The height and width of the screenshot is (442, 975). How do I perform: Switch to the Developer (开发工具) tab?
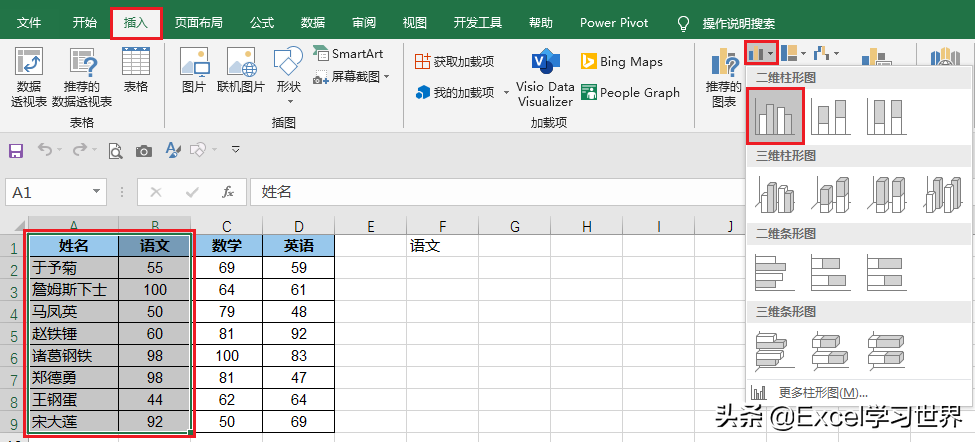[x=478, y=23]
